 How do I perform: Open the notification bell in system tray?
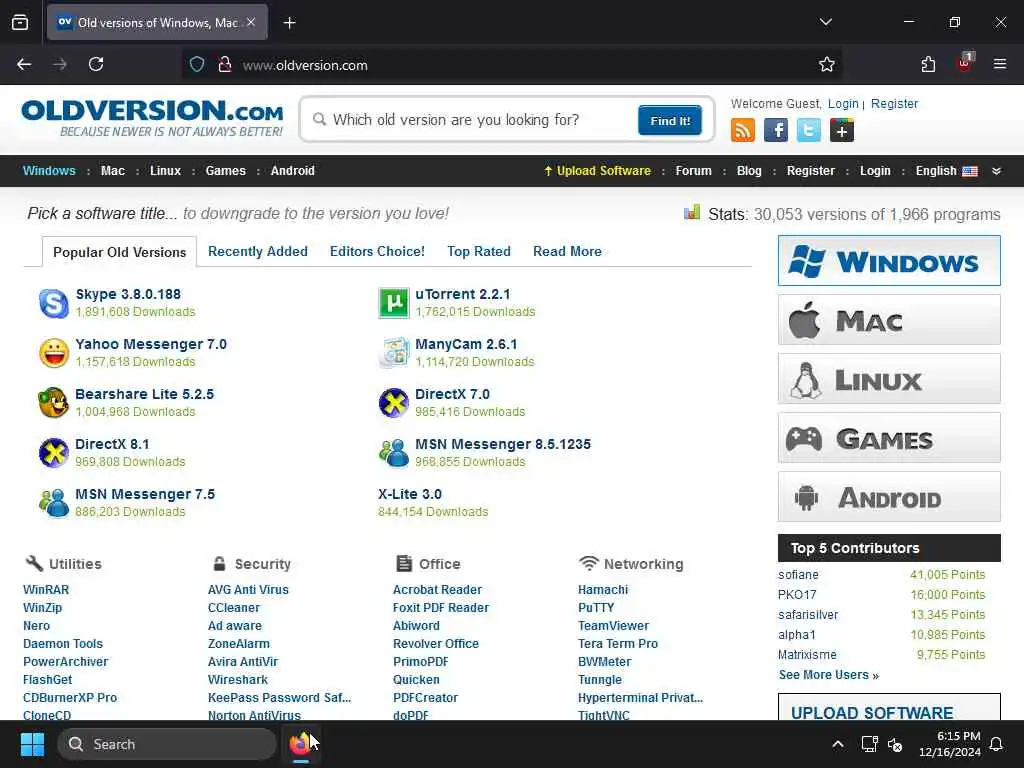997,744
